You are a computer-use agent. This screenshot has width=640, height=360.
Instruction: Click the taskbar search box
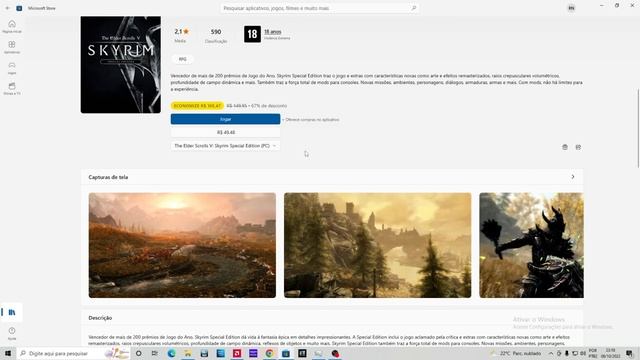[x=73, y=353]
